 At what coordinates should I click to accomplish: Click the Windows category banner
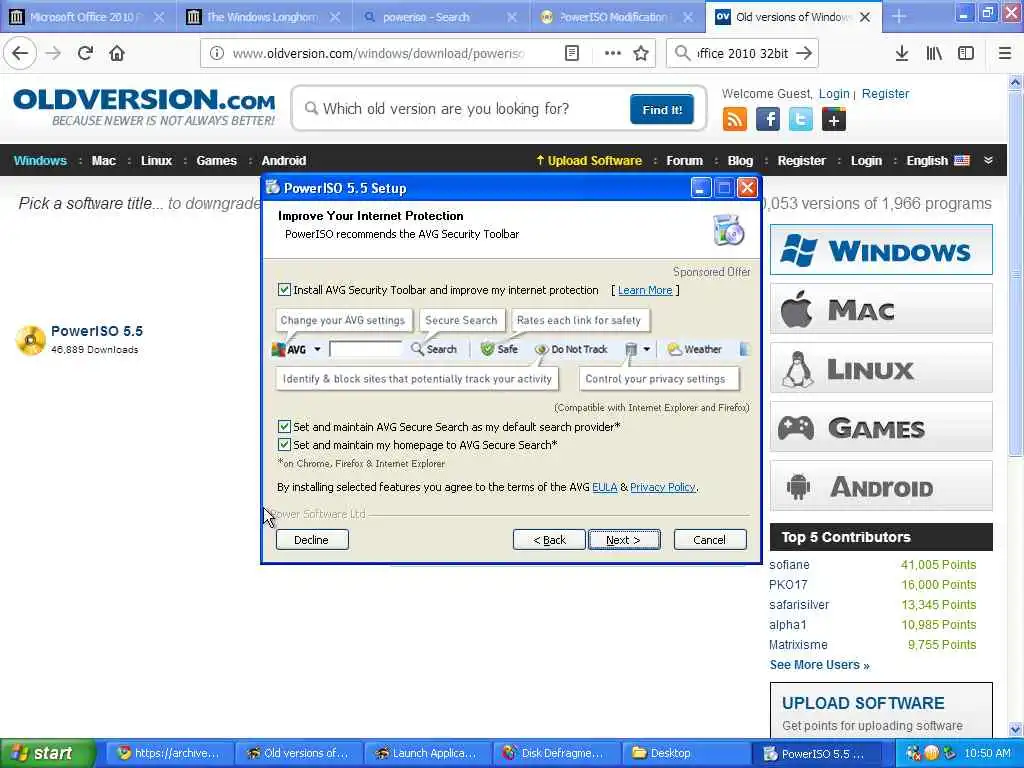[881, 250]
